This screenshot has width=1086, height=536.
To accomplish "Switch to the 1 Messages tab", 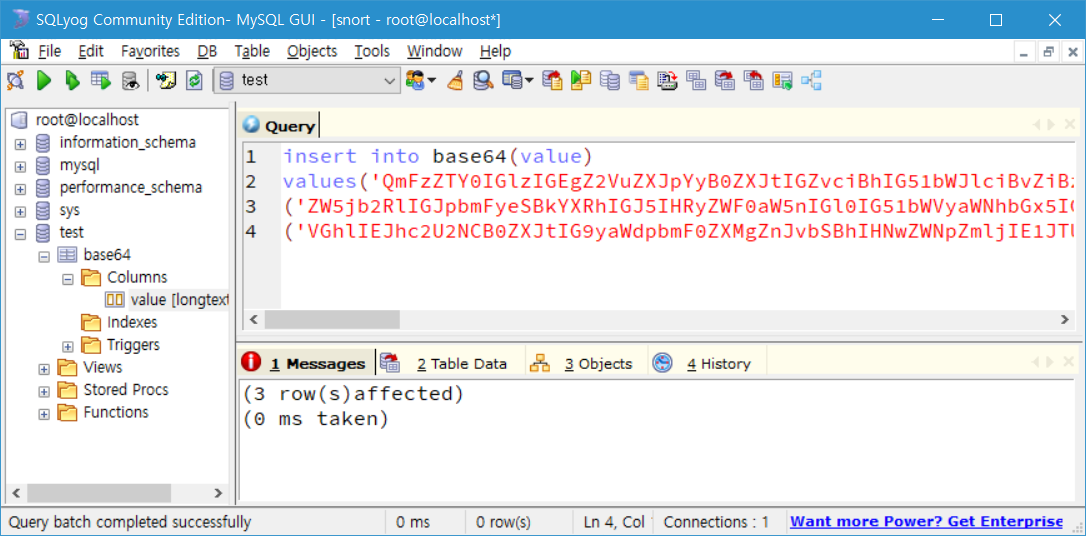I will [x=308, y=364].
